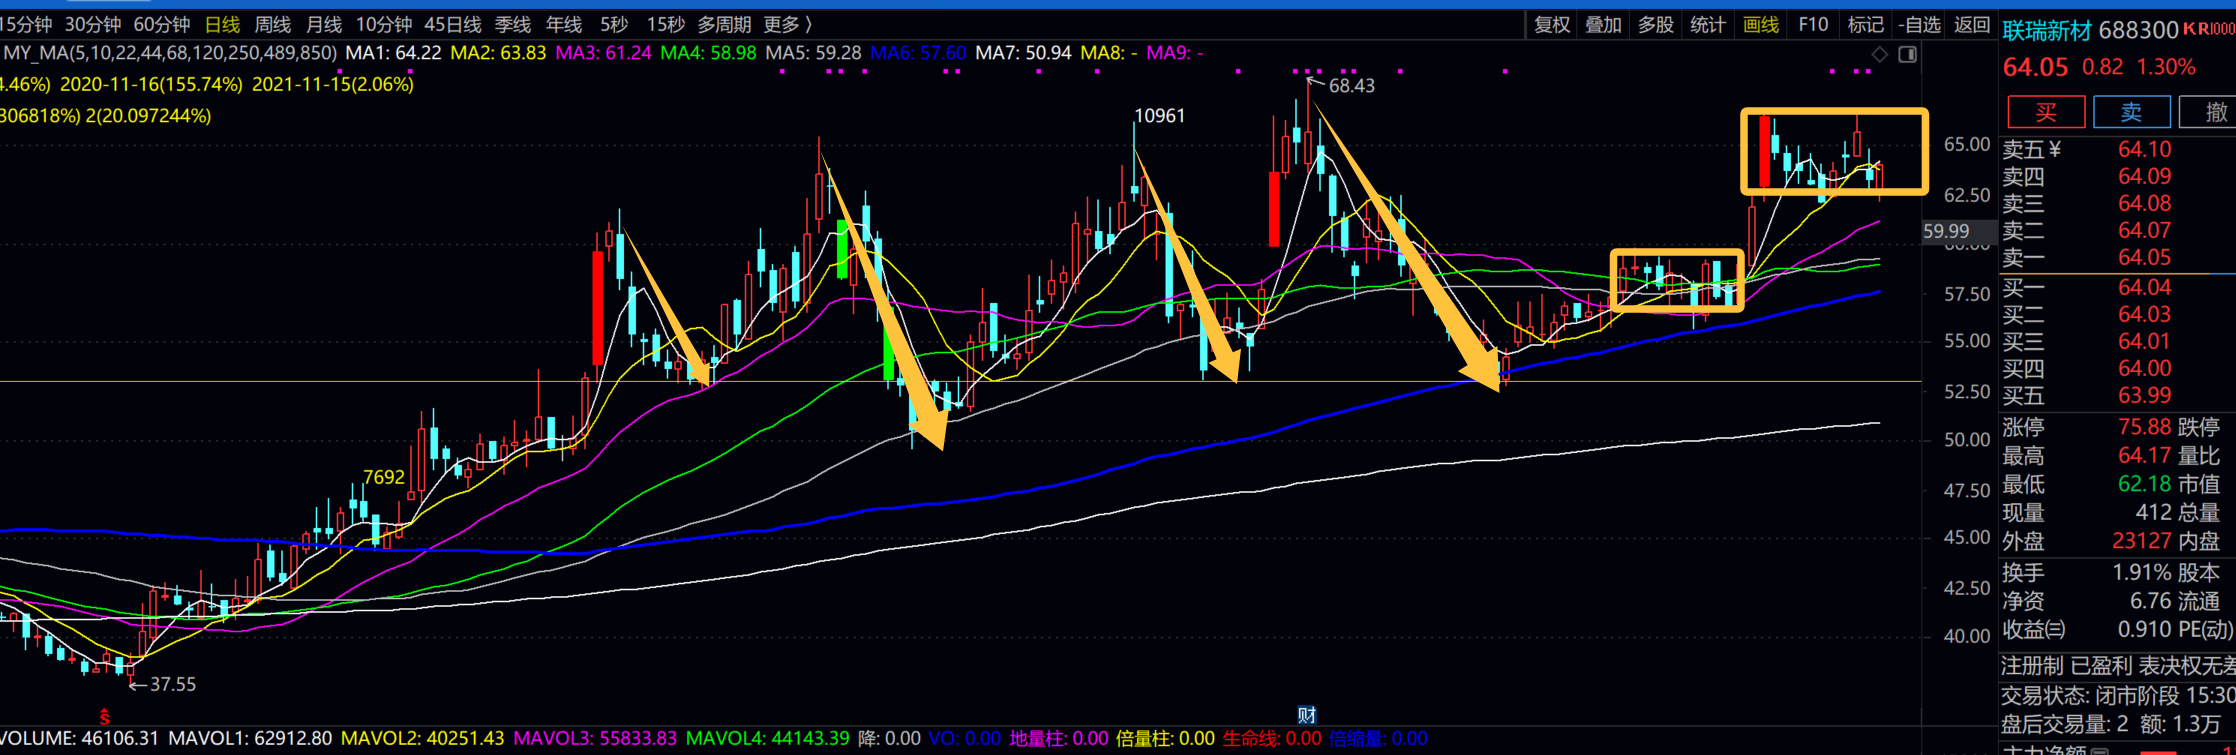The width and height of the screenshot is (2236, 755).
Task: Remove stock via -自选 button
Action: (1919, 25)
